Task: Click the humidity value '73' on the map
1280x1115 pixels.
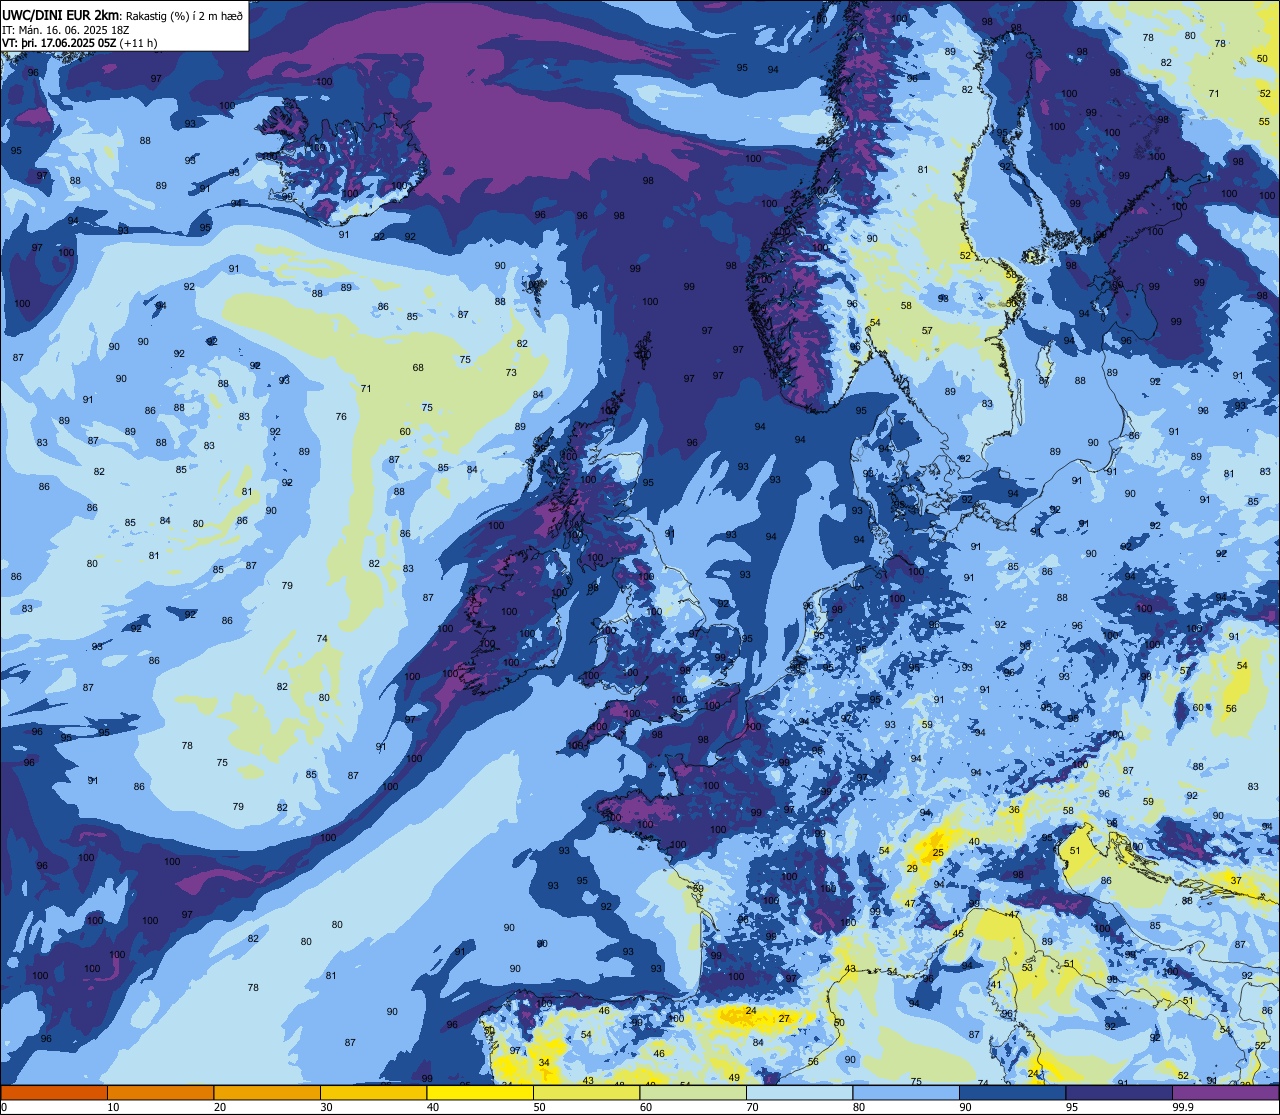Action: [x=511, y=372]
